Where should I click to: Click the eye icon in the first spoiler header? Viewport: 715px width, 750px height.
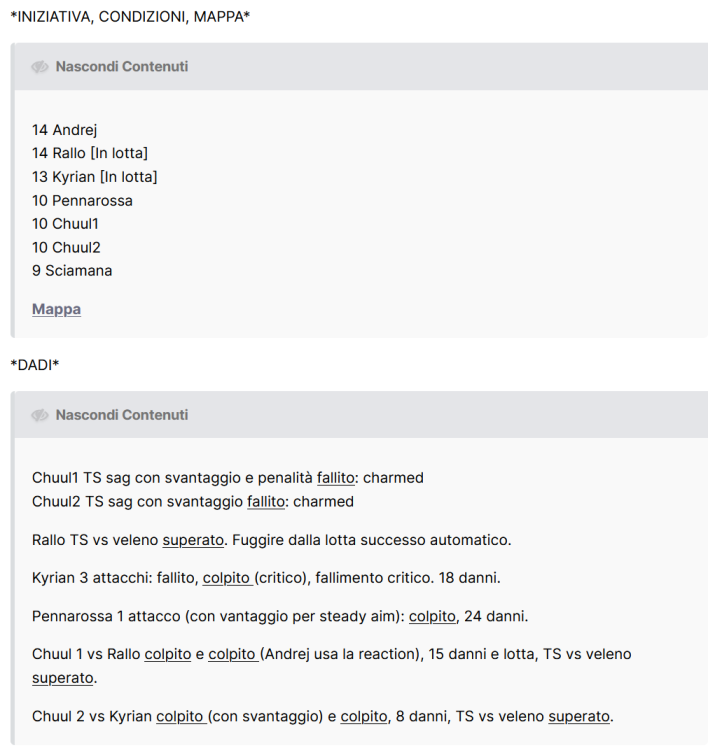tap(40, 67)
